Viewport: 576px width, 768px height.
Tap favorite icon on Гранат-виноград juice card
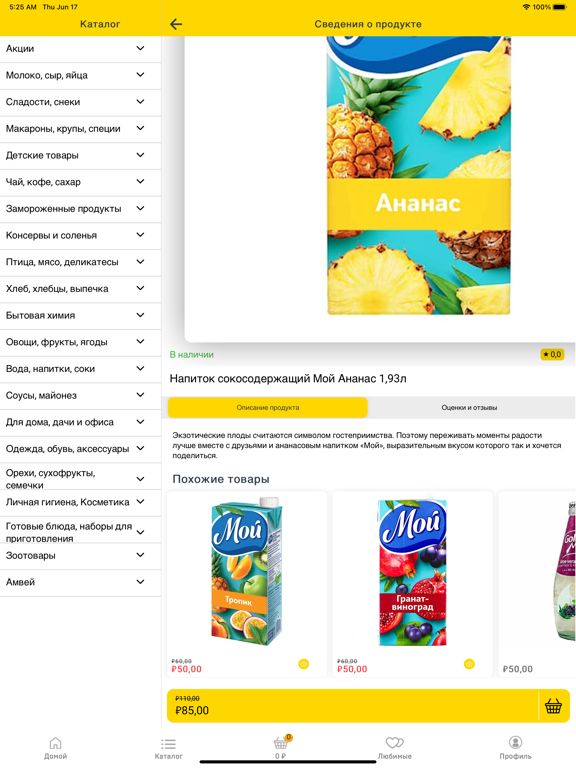pos(469,664)
